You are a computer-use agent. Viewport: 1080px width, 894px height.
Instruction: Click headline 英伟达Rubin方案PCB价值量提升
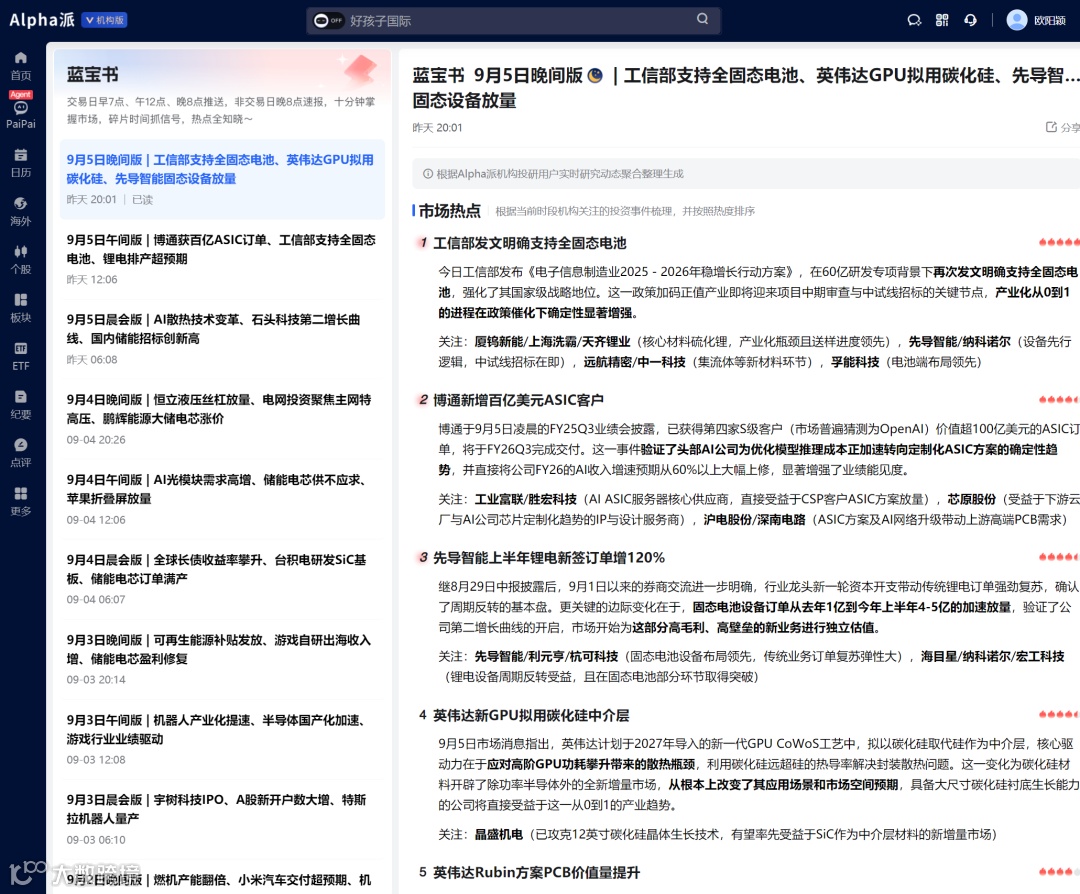pyautogui.click(x=536, y=873)
